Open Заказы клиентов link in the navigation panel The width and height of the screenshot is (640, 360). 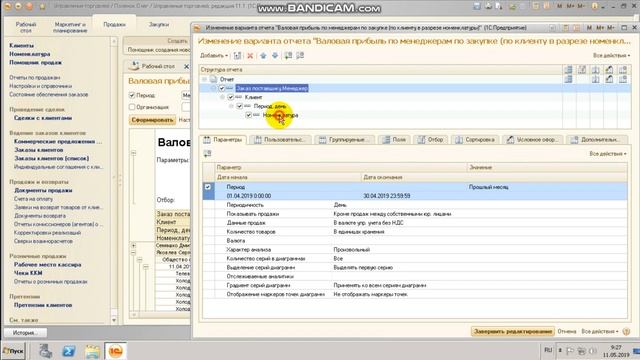click(x=39, y=150)
